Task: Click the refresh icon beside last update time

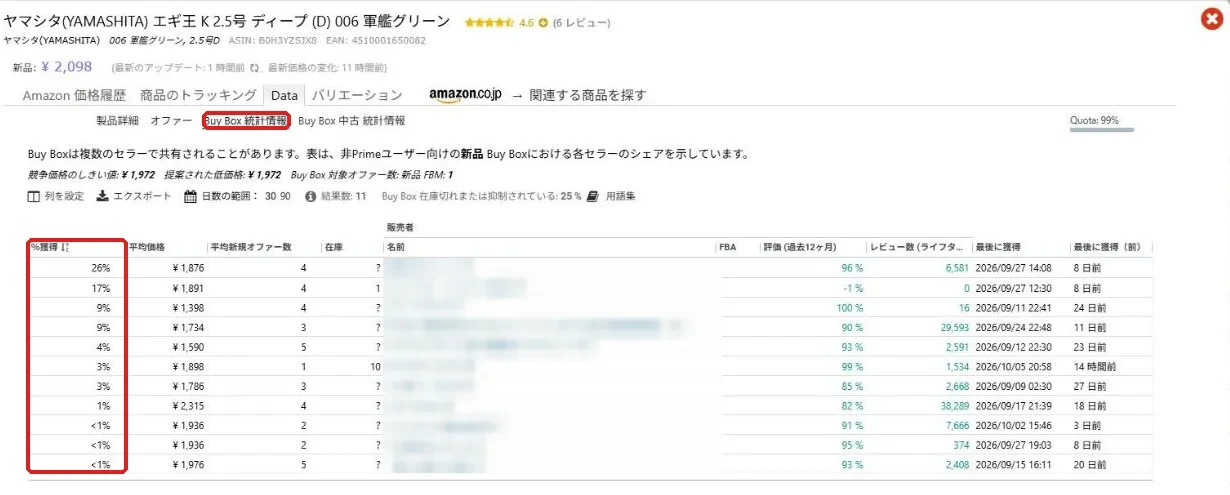Action: click(x=254, y=68)
